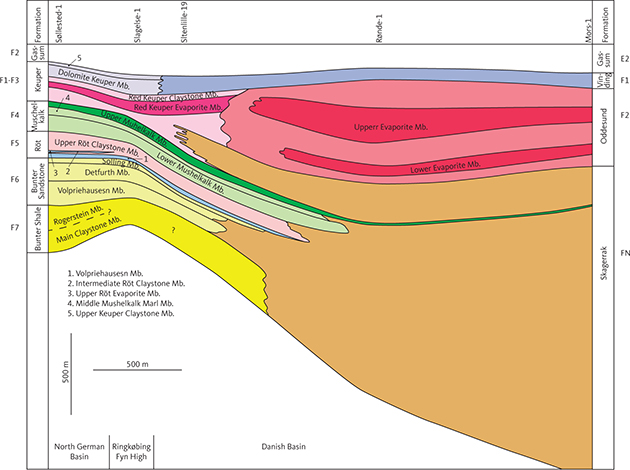Viewport: 630px width, 470px height.
Task: Click the number 4 pointer in the Keuper-Muschelkalk area
Action: 68,98
